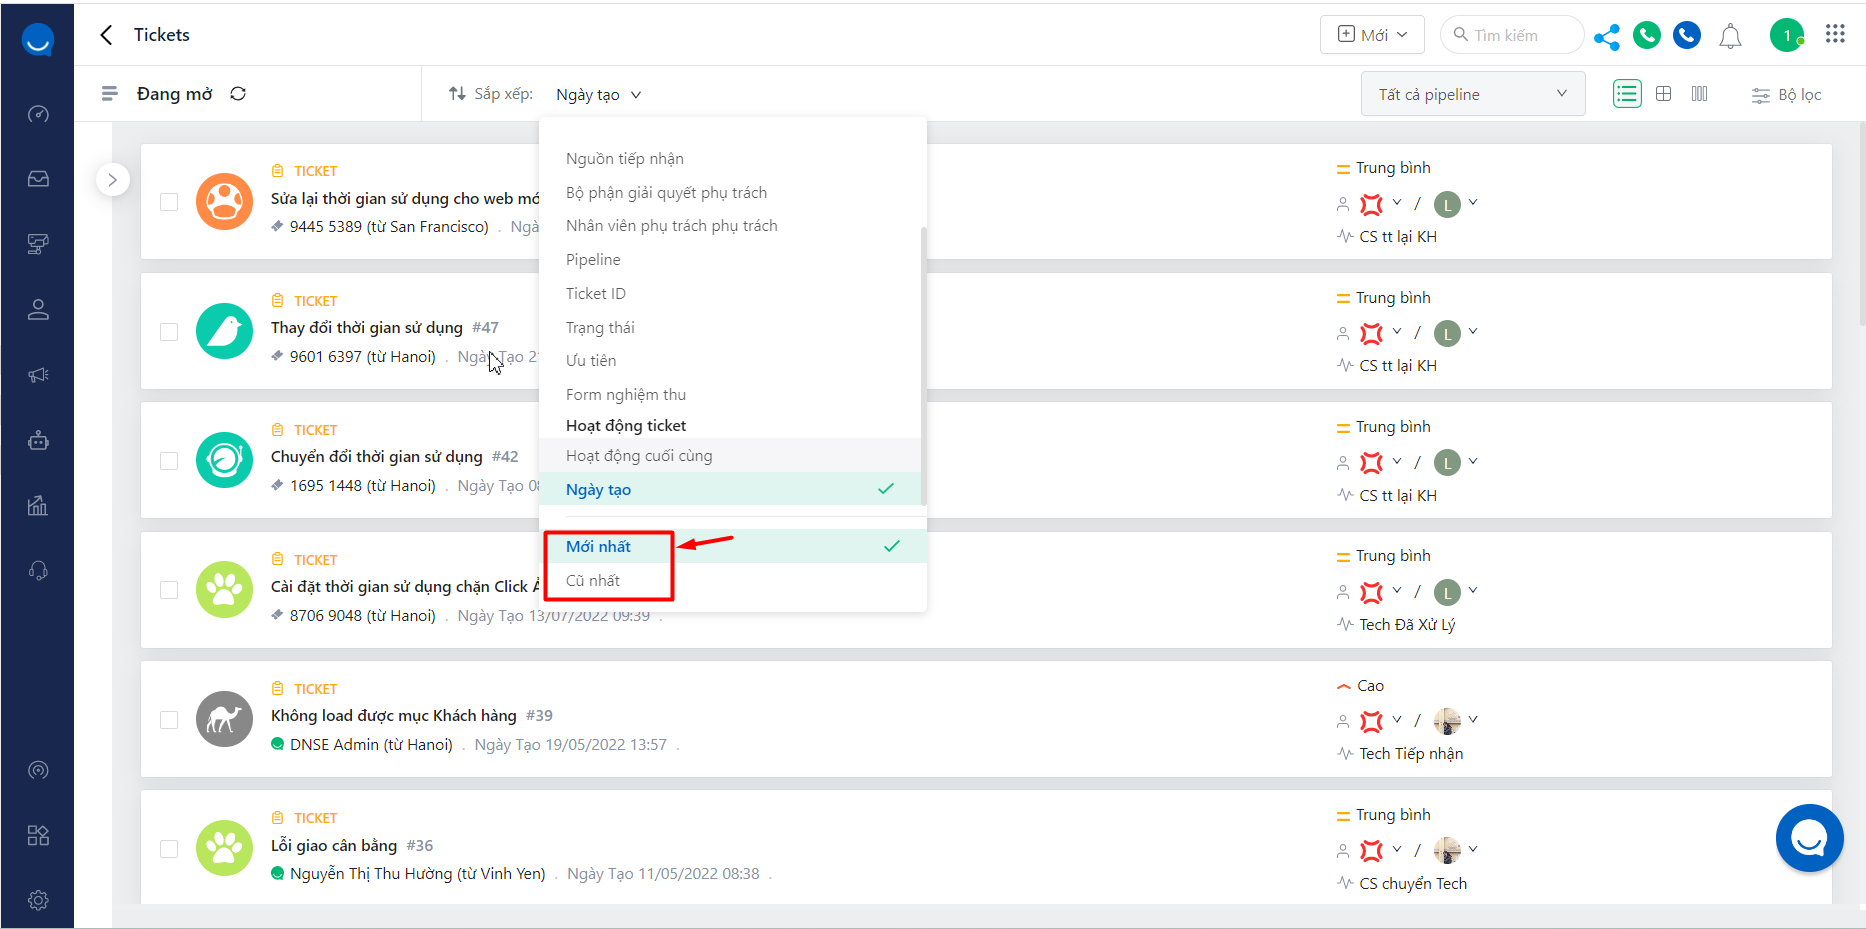The height and width of the screenshot is (929, 1866).
Task: Expand the collapsed left panel arrow
Action: click(113, 180)
